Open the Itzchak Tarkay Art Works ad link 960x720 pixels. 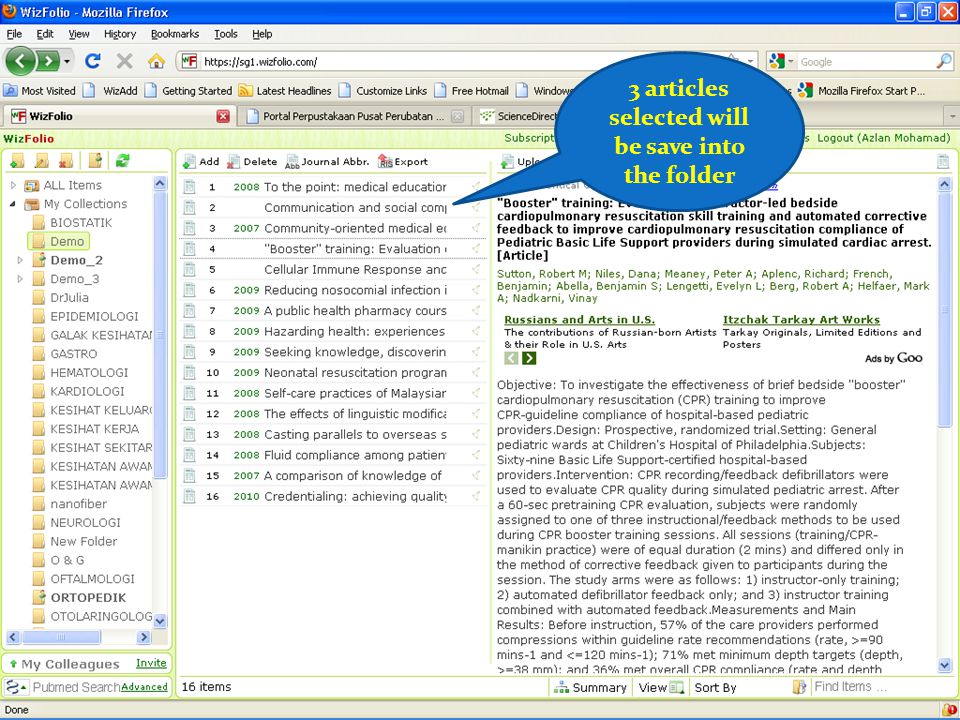point(801,319)
